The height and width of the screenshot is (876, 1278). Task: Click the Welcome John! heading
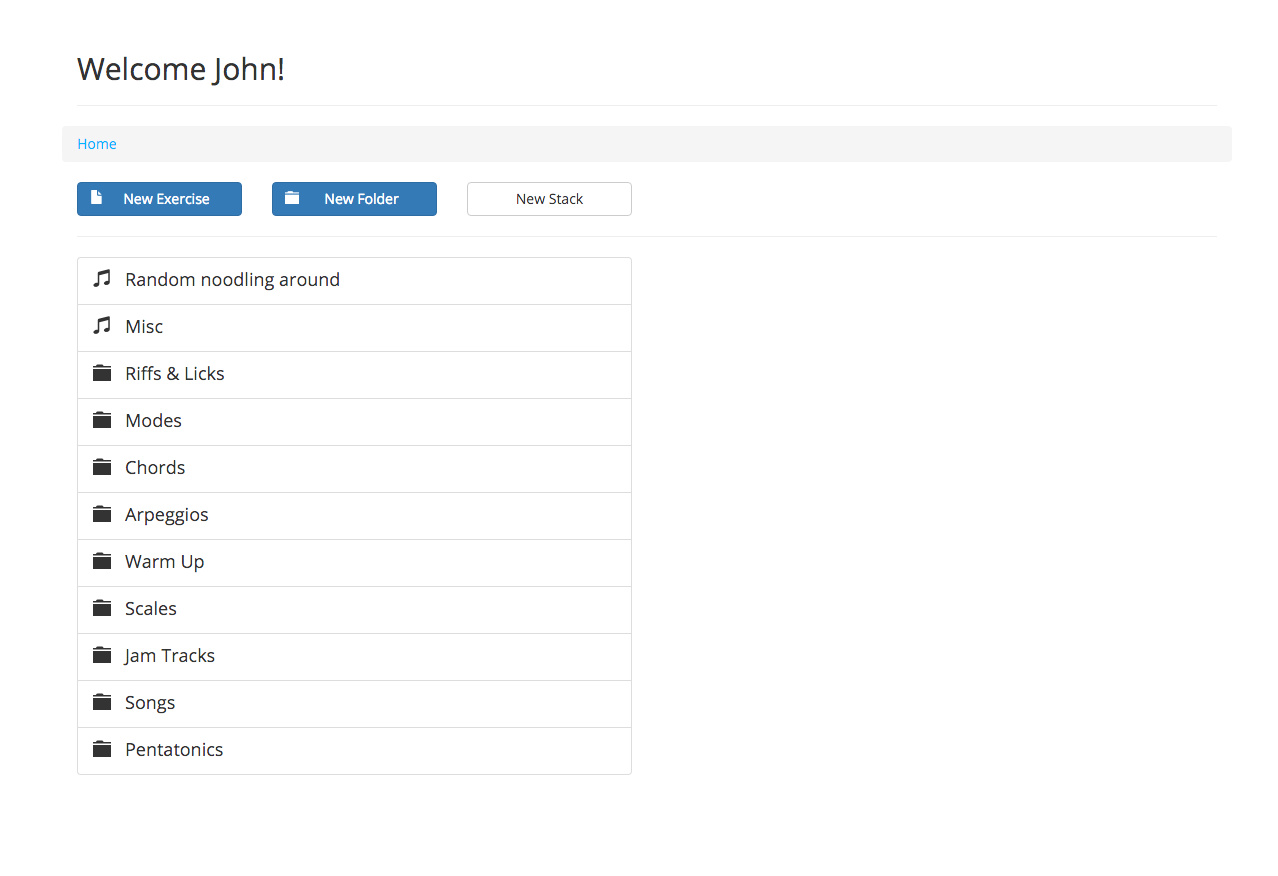181,69
